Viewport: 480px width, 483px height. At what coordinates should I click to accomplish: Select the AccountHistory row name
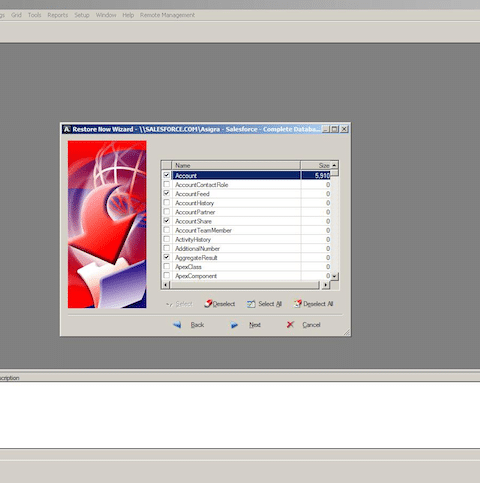coord(194,203)
